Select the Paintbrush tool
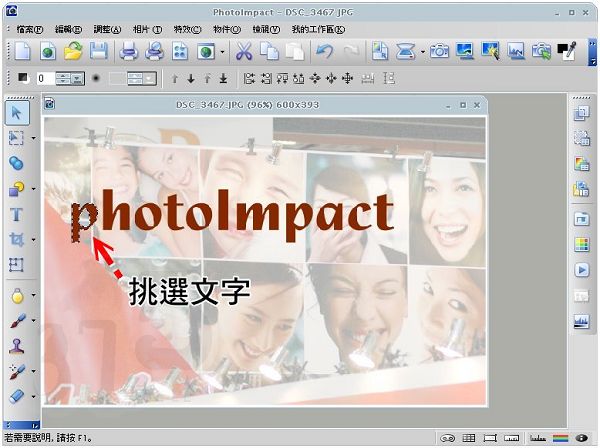The width and height of the screenshot is (600, 448). tap(18, 321)
